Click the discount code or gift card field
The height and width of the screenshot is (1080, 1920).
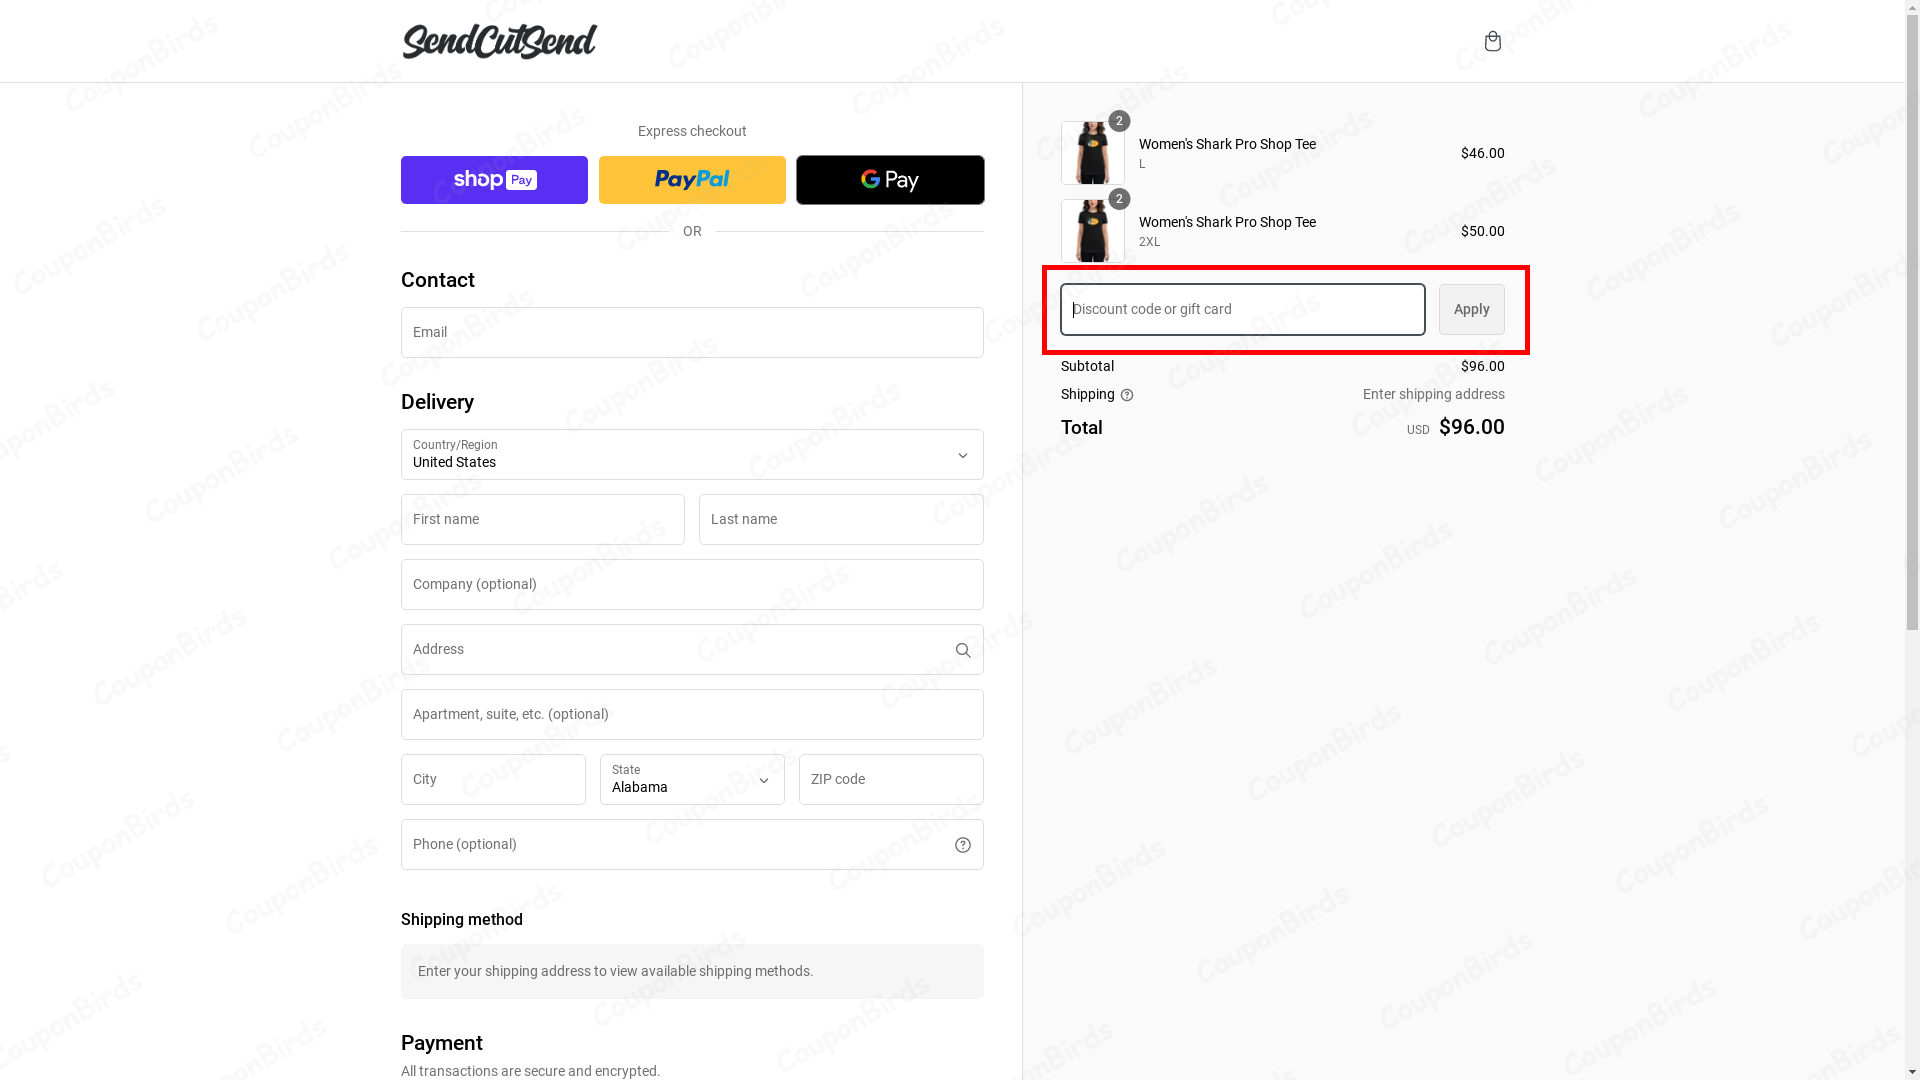pos(1242,309)
